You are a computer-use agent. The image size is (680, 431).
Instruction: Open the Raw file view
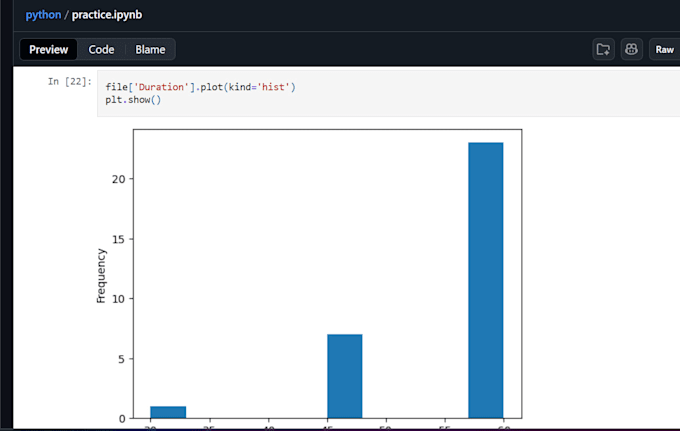coord(664,49)
